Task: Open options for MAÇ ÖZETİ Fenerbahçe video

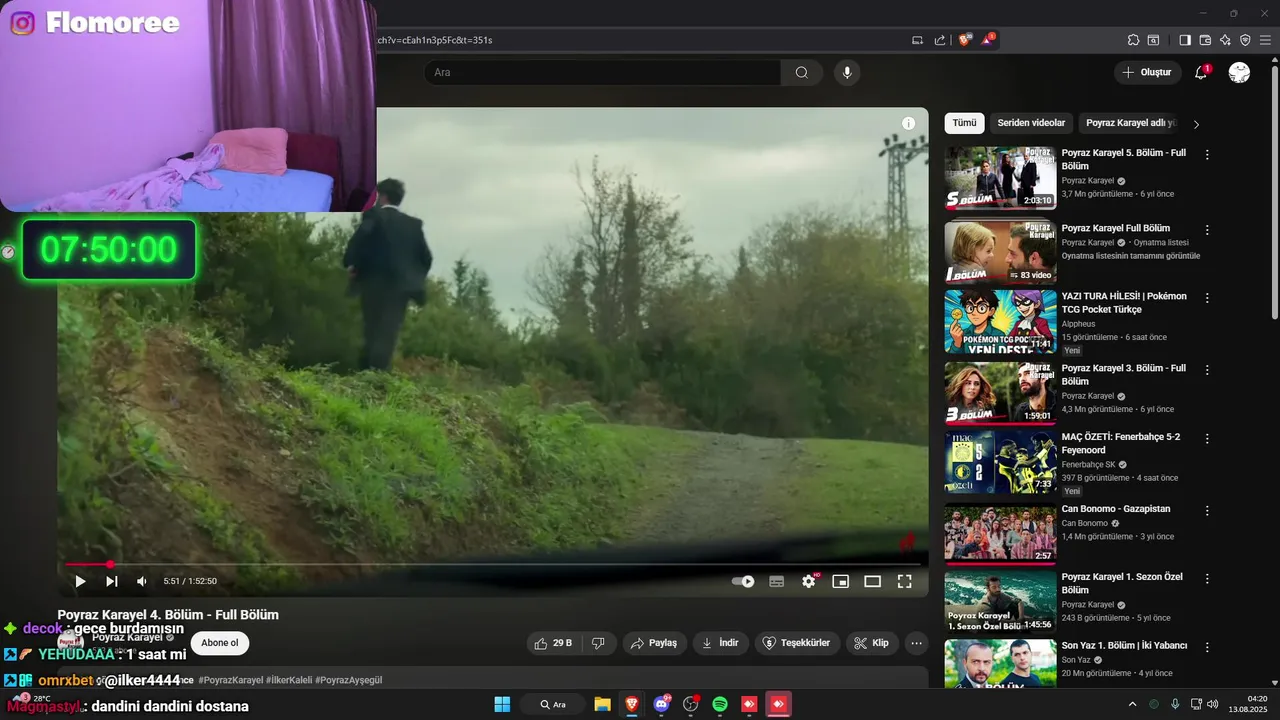Action: [1207, 439]
